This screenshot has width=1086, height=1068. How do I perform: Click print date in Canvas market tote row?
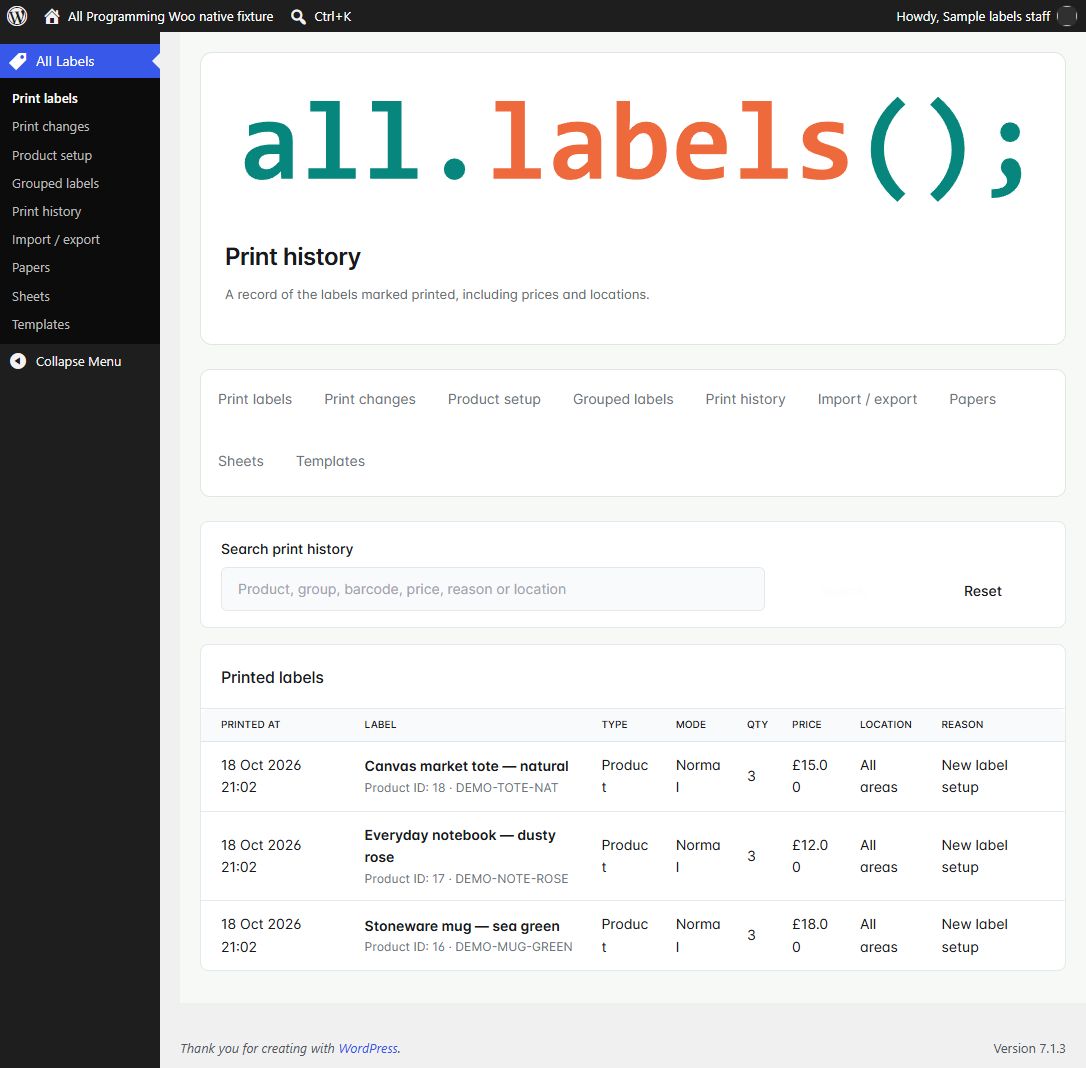(x=261, y=776)
